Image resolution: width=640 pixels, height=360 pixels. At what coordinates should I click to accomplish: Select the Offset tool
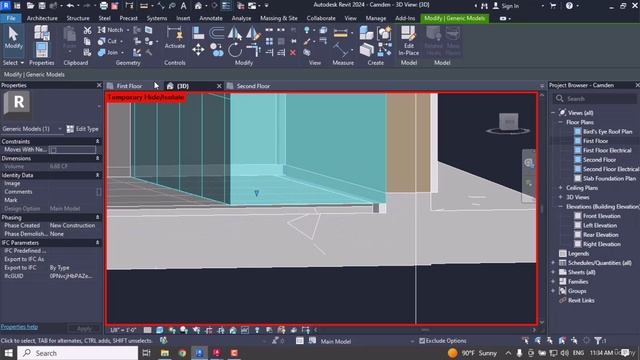(x=217, y=32)
